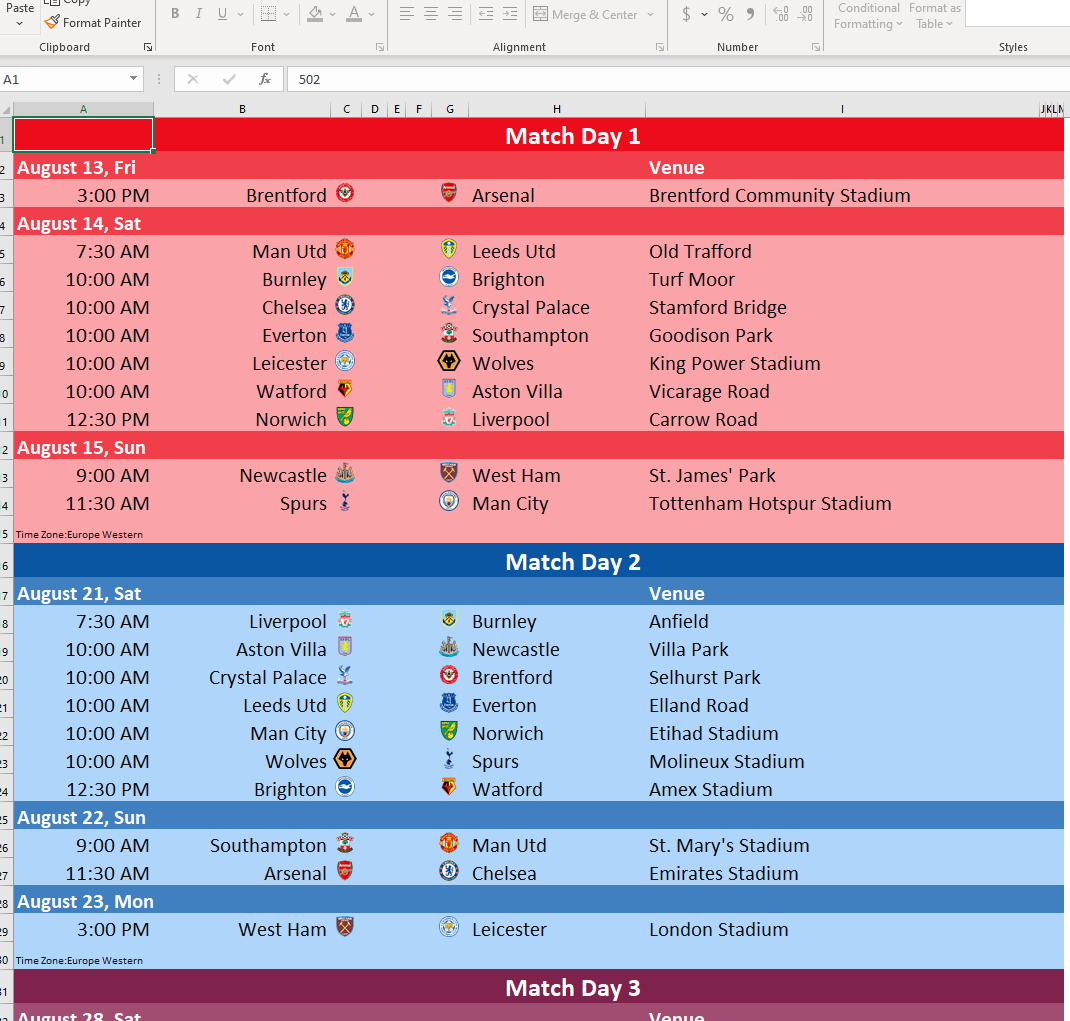Image resolution: width=1070 pixels, height=1021 pixels.
Task: Select the August 23, Mon date cell
Action: tap(83, 902)
